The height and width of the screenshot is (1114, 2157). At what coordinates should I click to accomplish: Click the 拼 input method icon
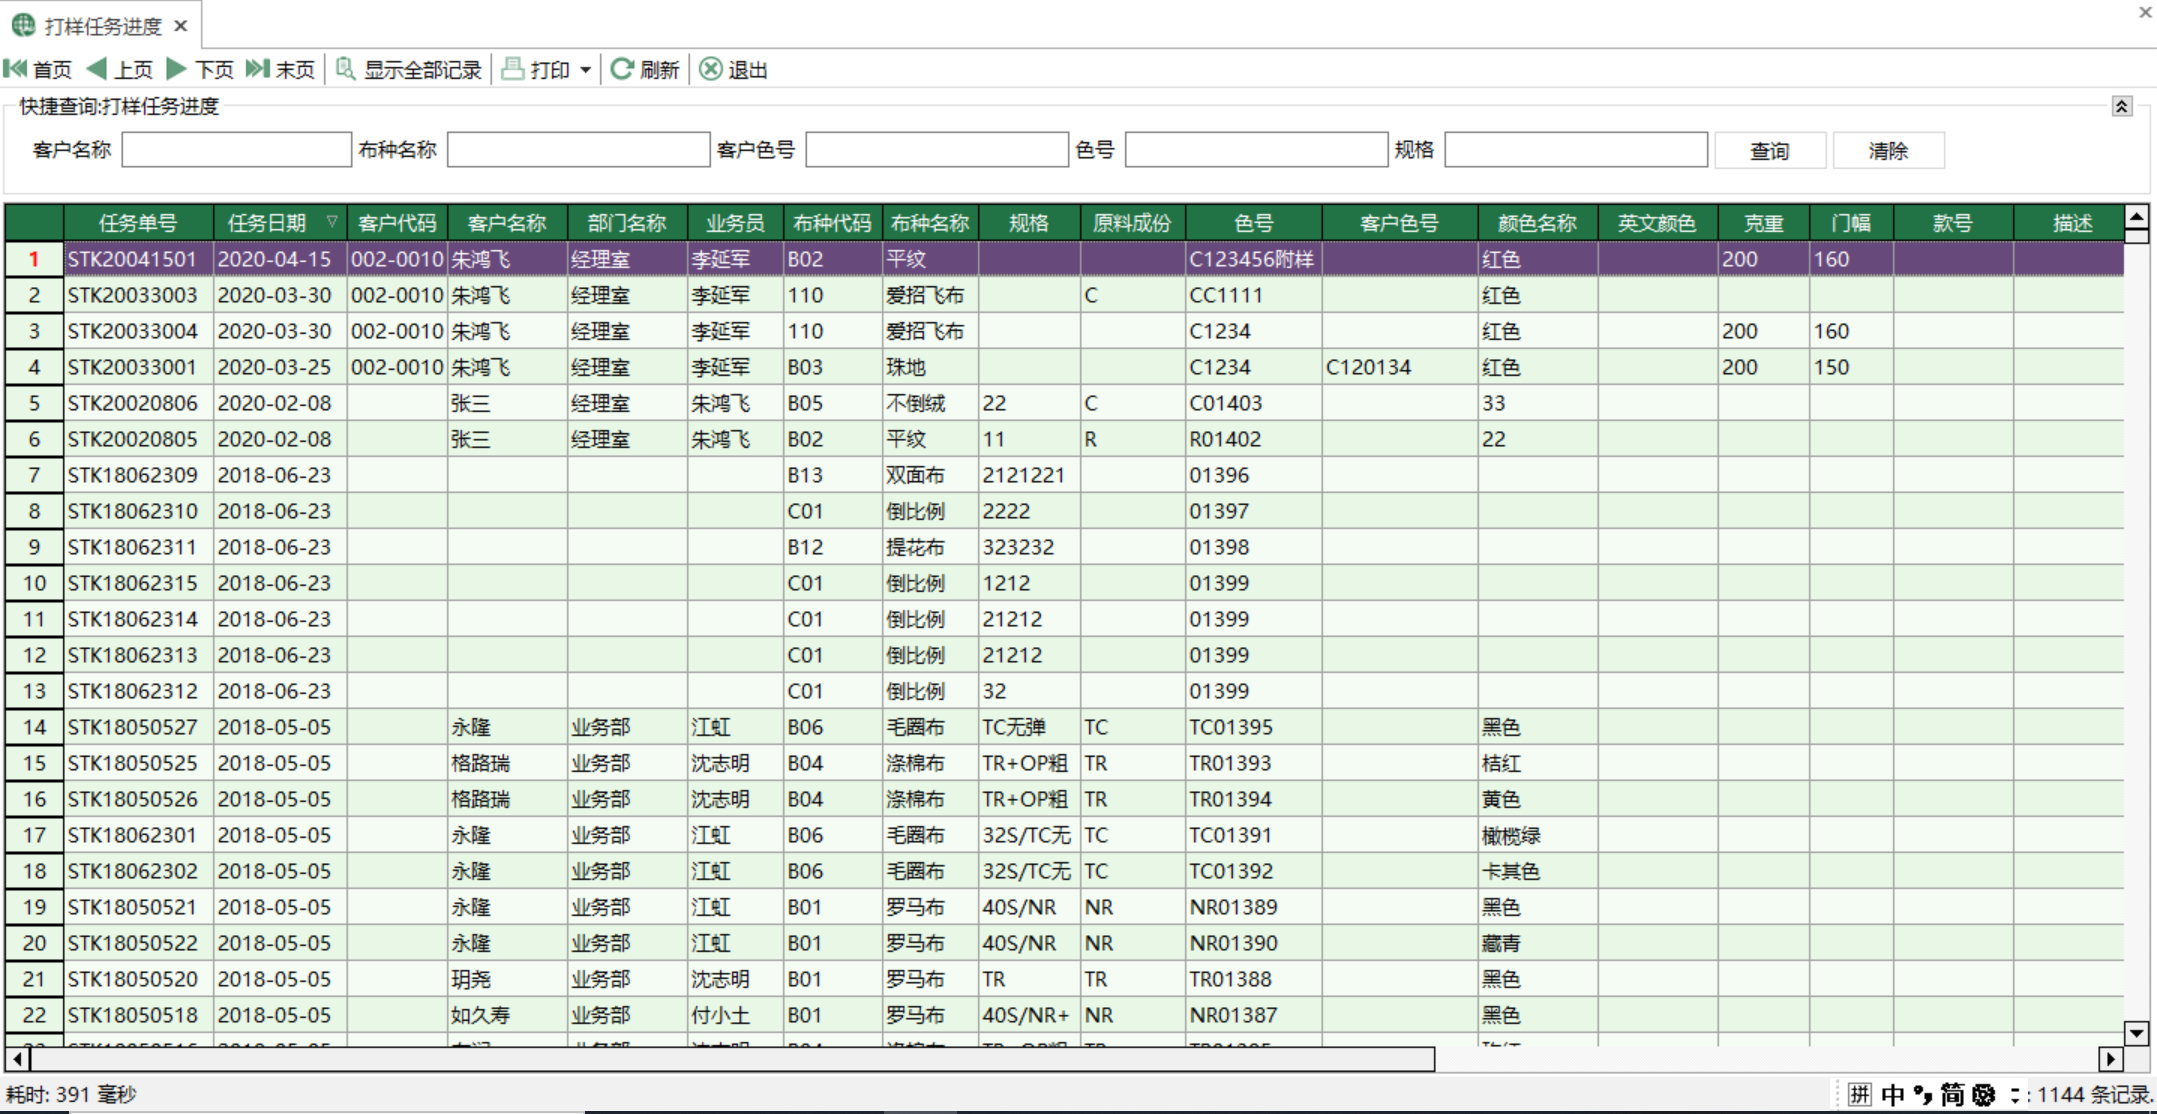(1859, 1094)
